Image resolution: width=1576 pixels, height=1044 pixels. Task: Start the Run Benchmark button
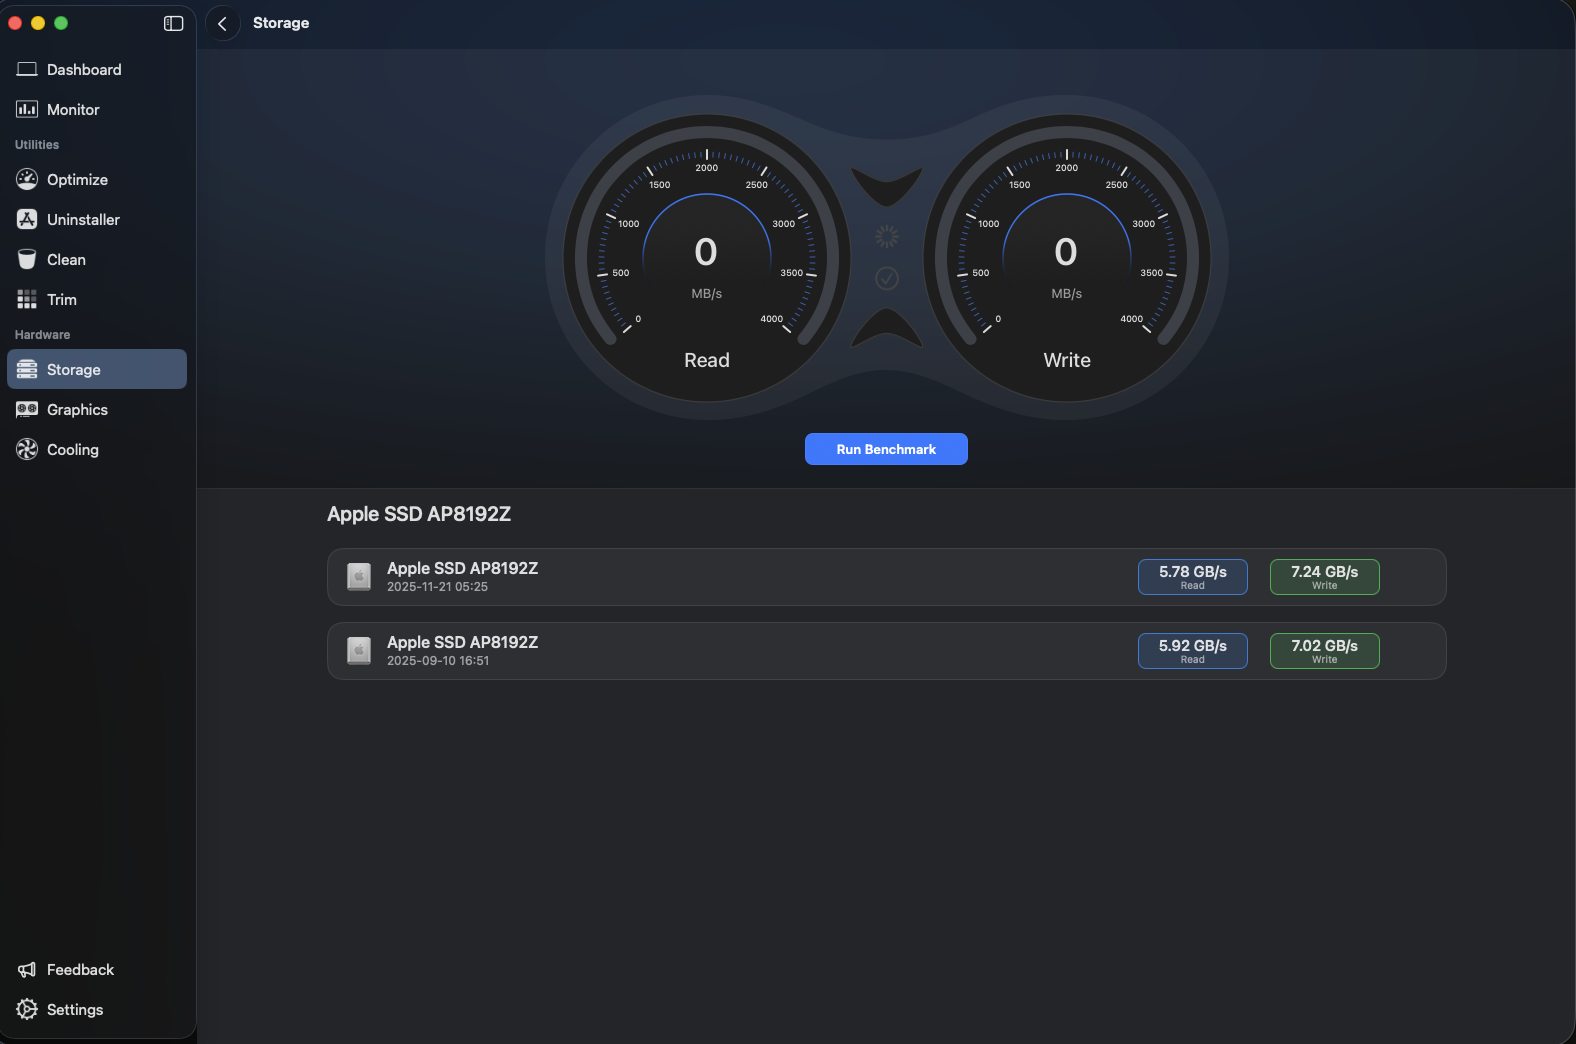[x=886, y=449]
